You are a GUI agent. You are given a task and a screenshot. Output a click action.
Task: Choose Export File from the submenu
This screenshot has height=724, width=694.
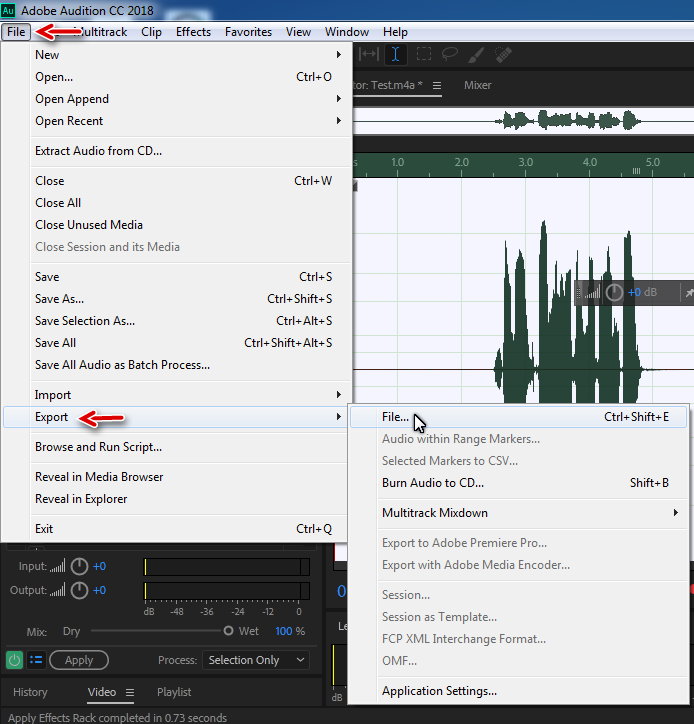pos(396,417)
